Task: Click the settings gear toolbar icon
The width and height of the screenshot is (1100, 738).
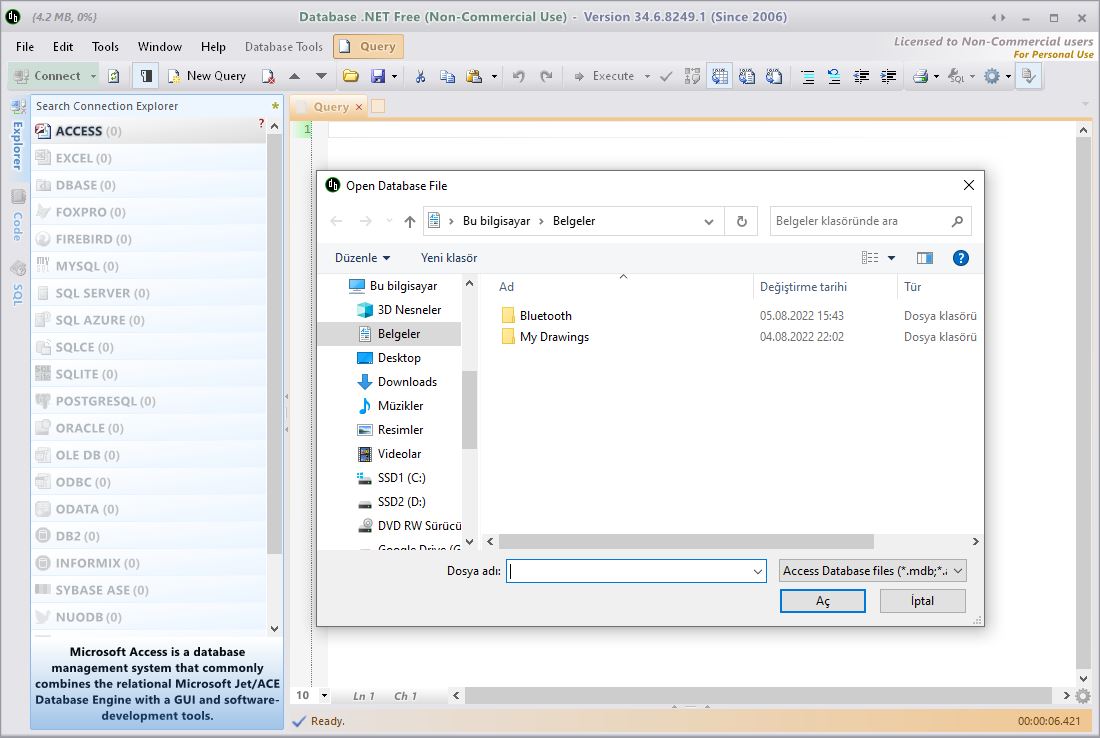Action: (x=991, y=76)
